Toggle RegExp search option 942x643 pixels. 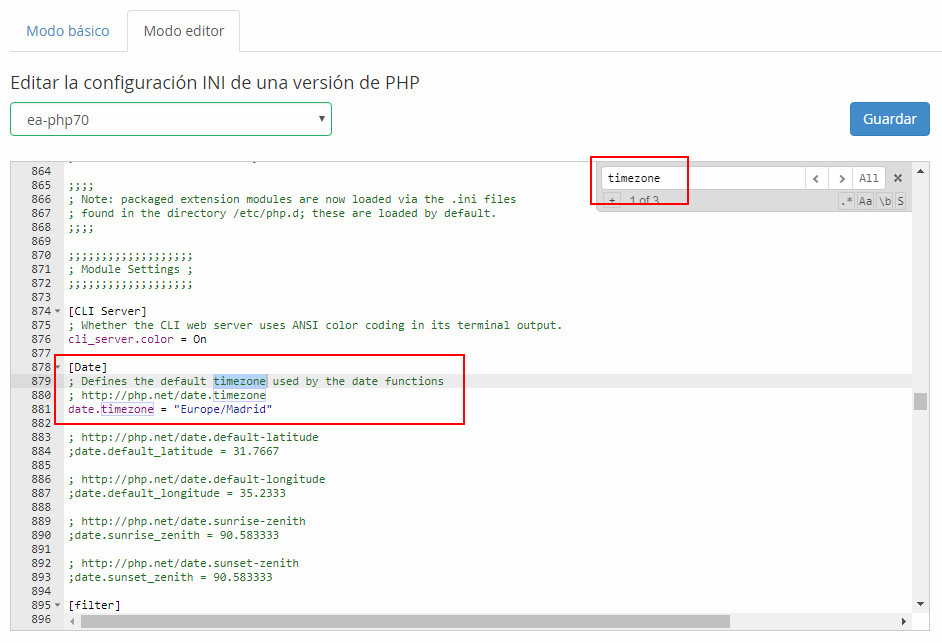(x=847, y=201)
